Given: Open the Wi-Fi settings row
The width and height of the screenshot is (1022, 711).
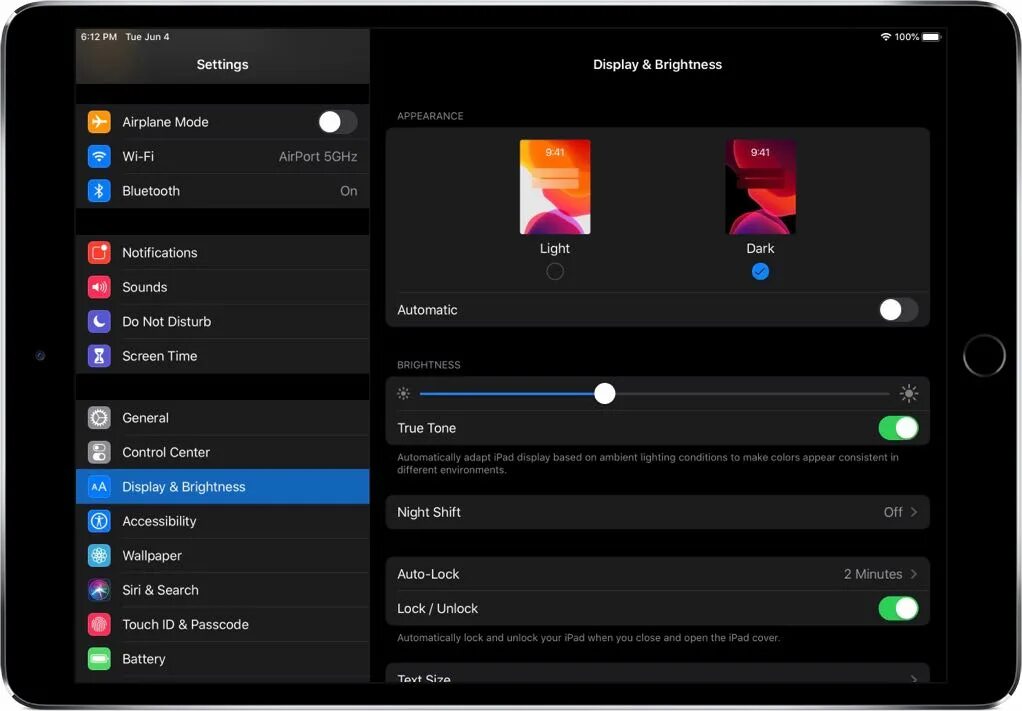Looking at the screenshot, I should click(x=222, y=156).
